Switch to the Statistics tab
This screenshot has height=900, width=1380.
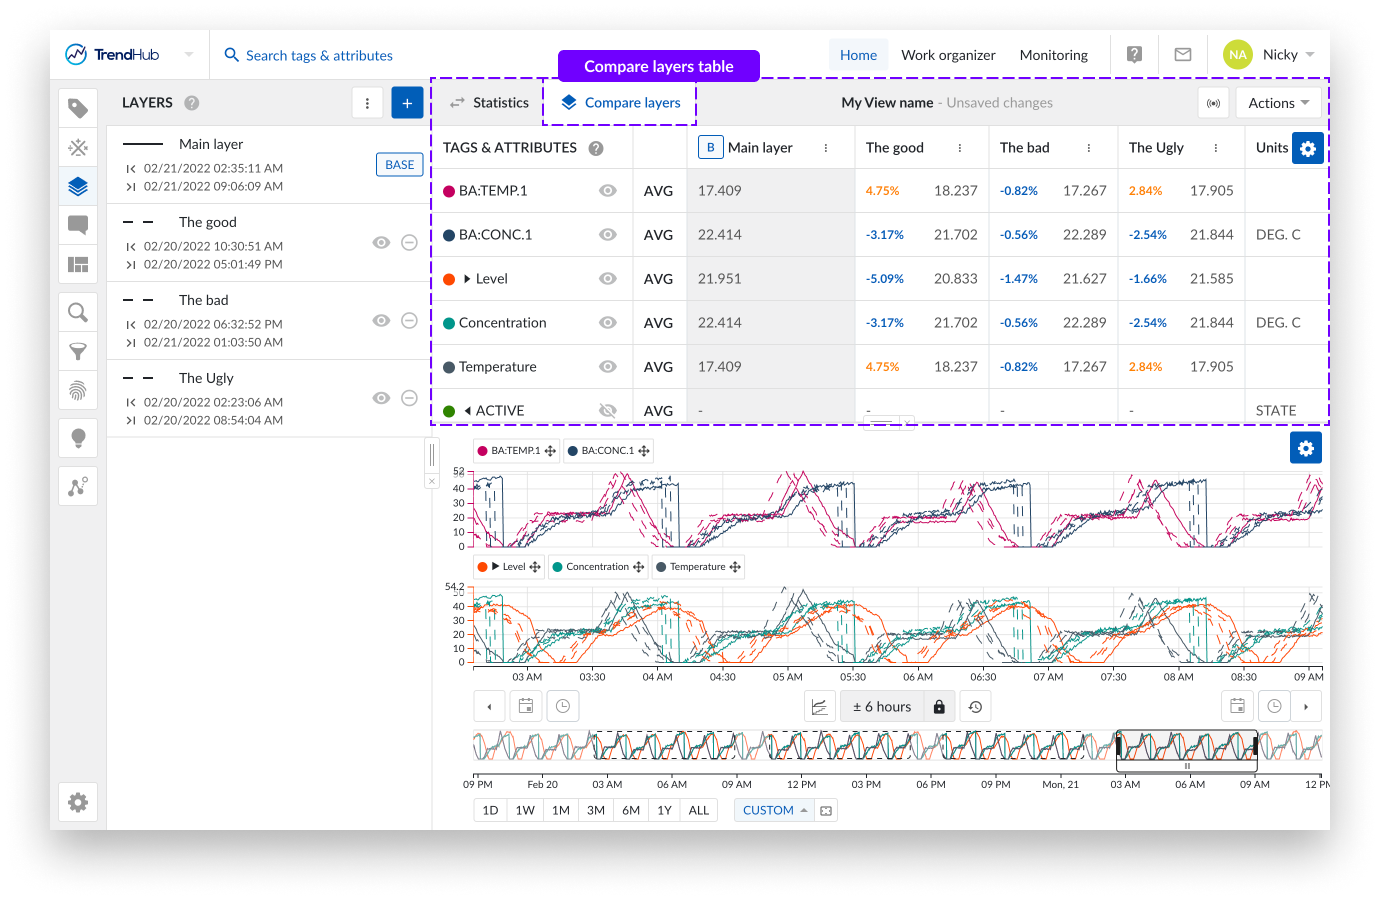click(x=489, y=103)
